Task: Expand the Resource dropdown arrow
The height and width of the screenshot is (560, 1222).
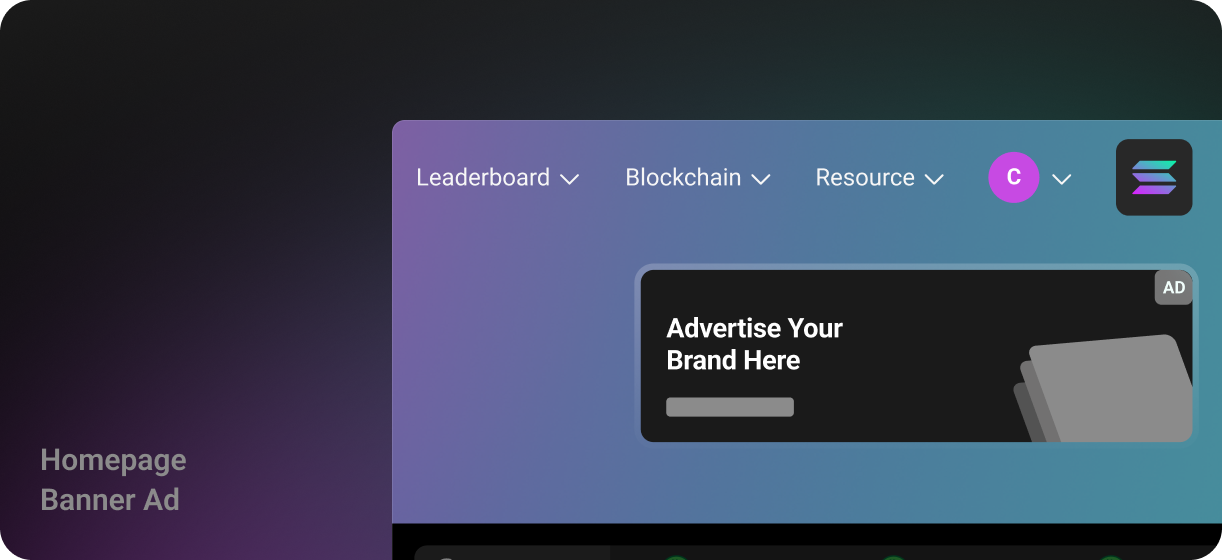Action: (x=934, y=179)
